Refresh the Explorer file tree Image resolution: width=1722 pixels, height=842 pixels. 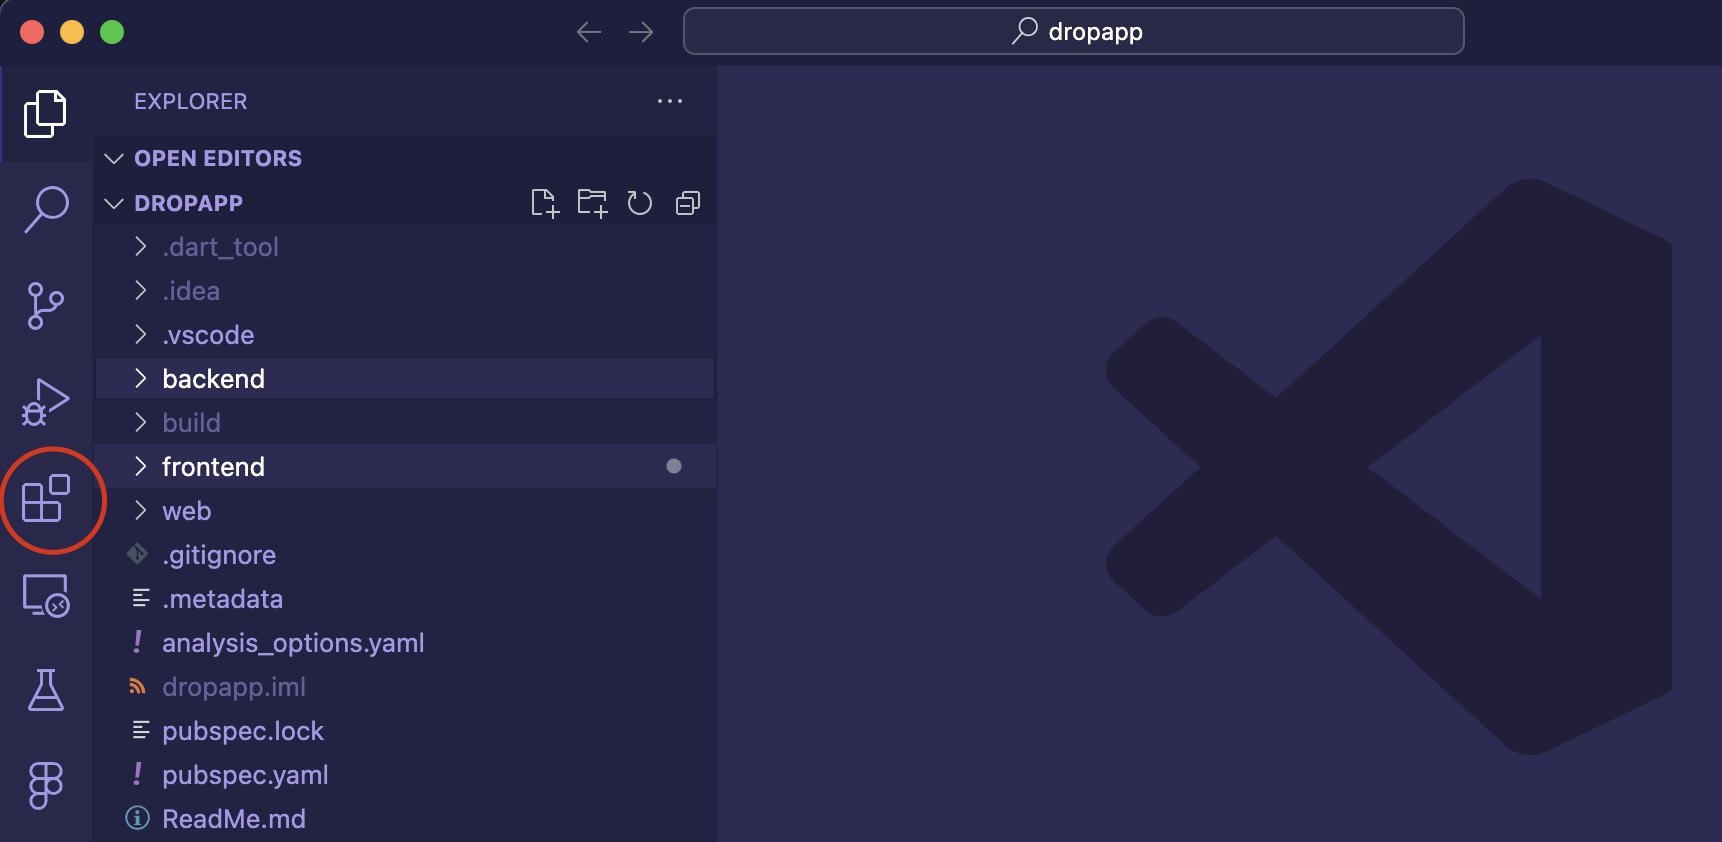coord(640,203)
